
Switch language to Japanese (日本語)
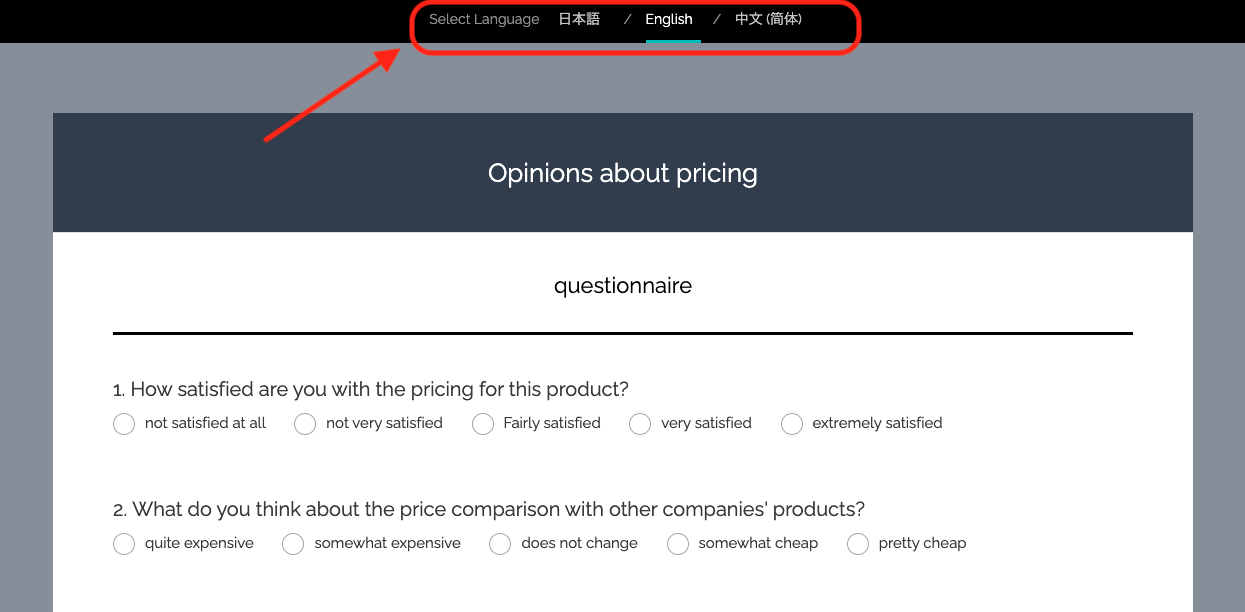point(579,19)
